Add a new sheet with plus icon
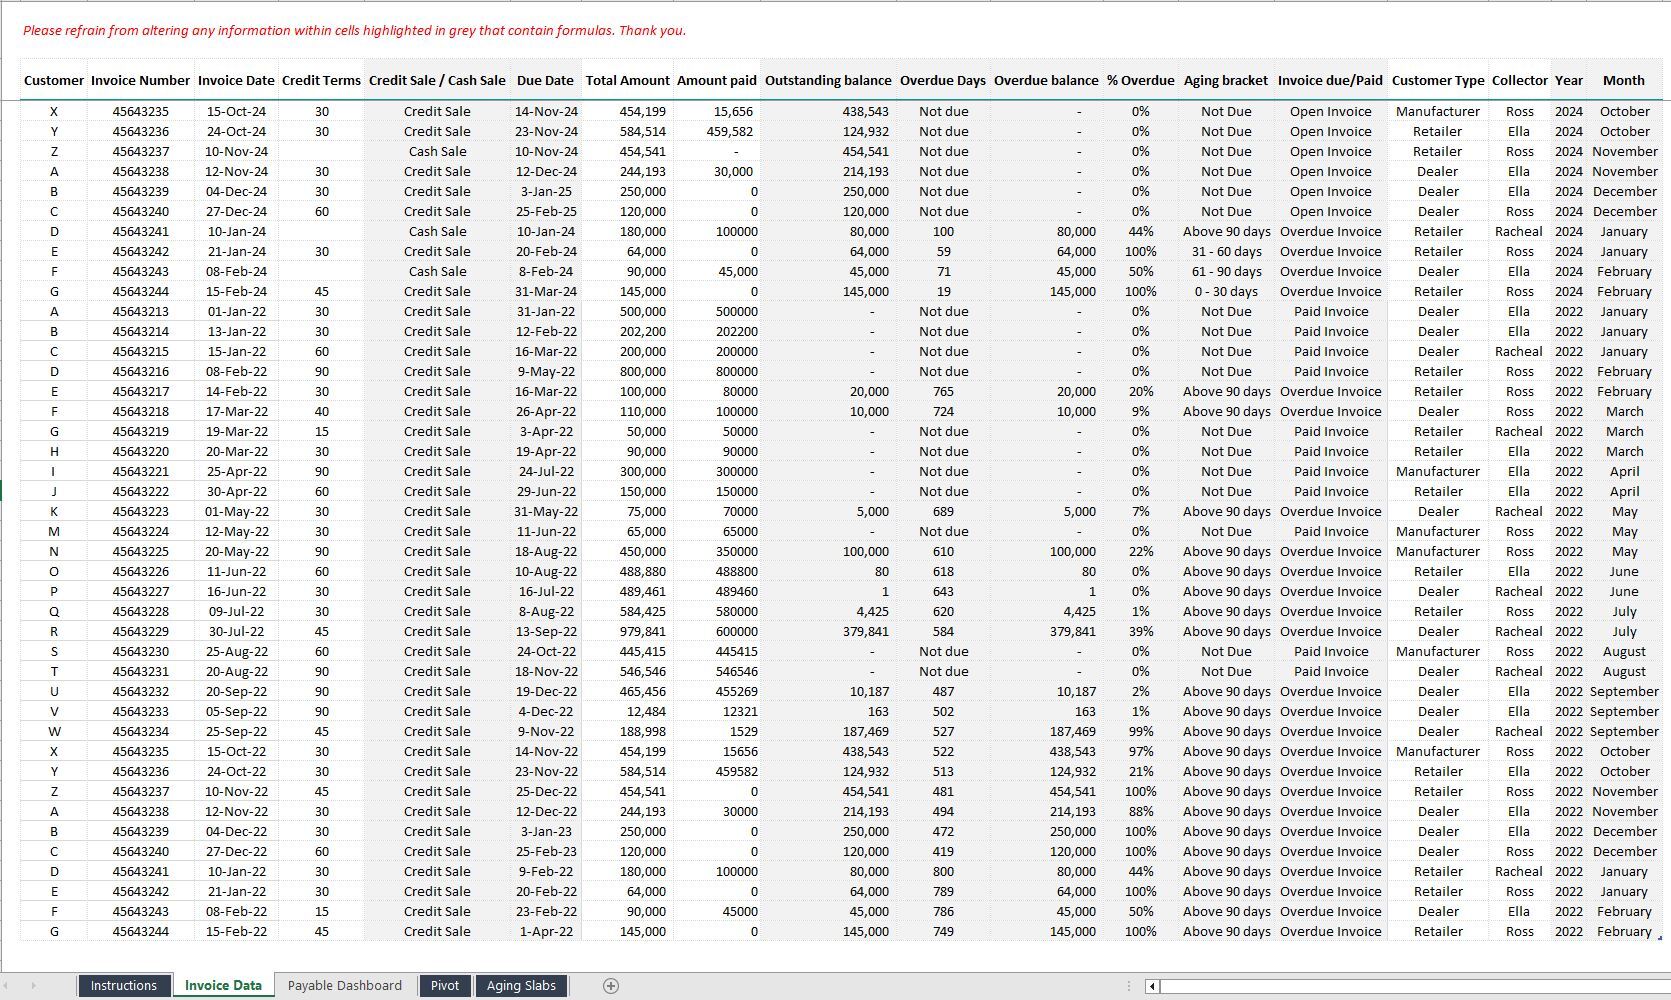1671x1000 pixels. [611, 985]
